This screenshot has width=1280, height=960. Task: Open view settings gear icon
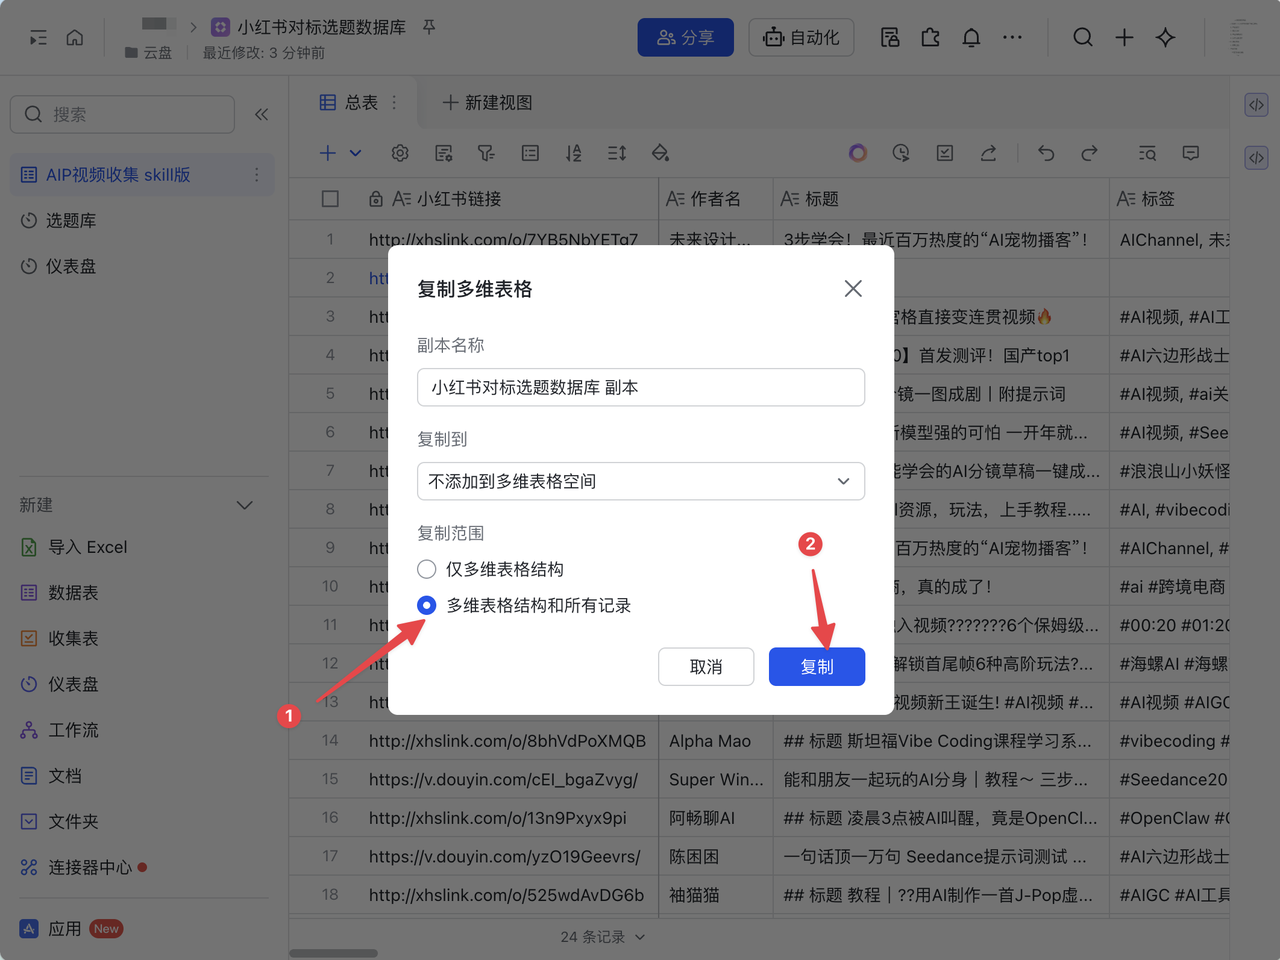(x=400, y=153)
